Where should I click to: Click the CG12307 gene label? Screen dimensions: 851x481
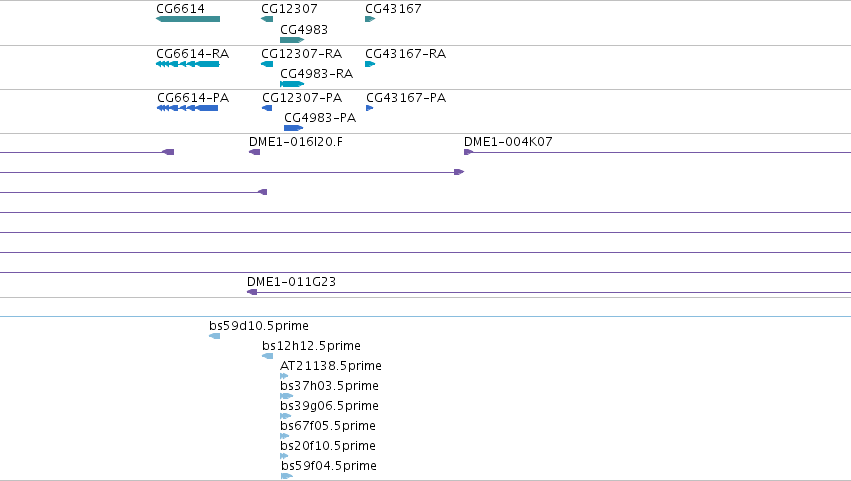point(289,9)
